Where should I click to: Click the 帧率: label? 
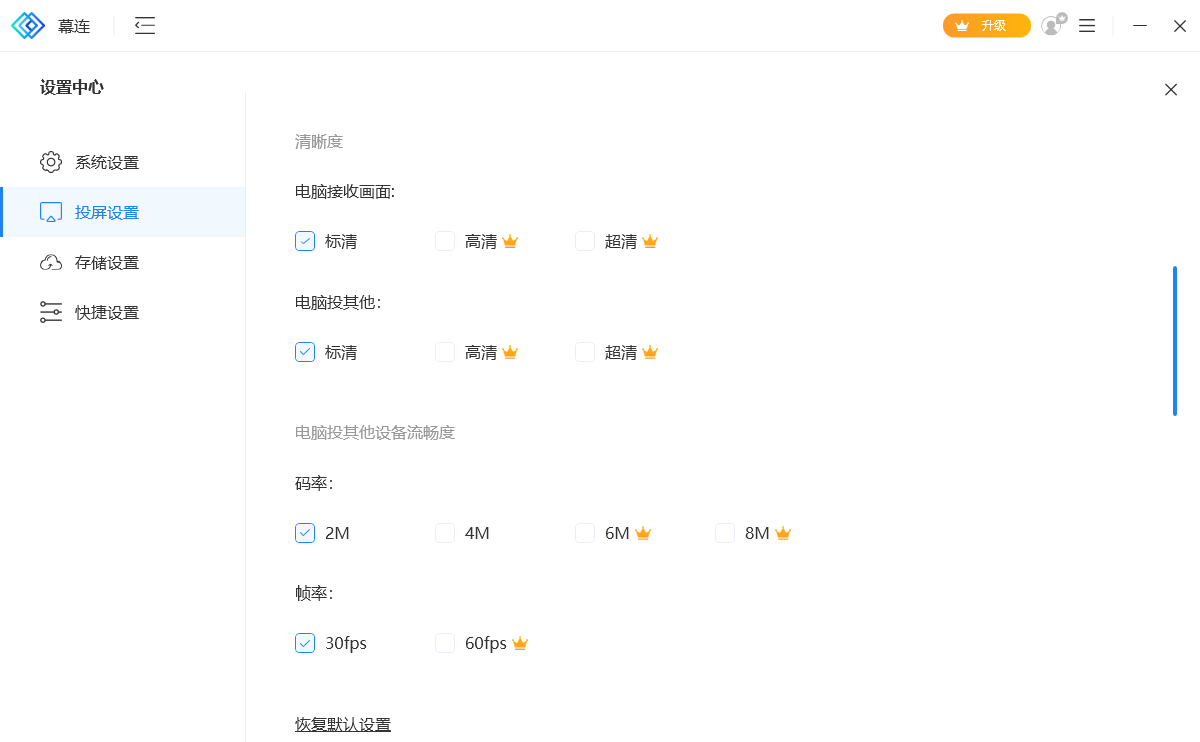tap(314, 593)
